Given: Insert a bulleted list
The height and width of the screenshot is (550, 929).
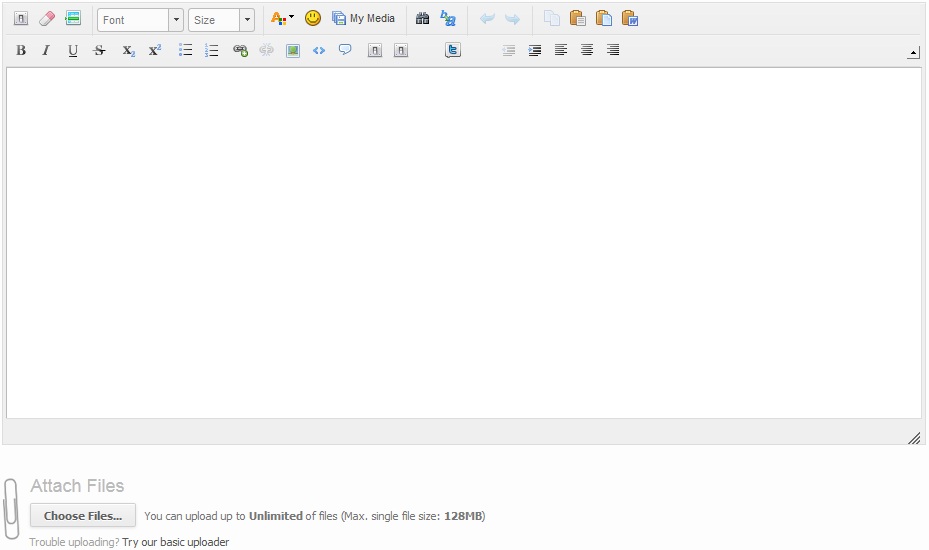Looking at the screenshot, I should click(186, 50).
